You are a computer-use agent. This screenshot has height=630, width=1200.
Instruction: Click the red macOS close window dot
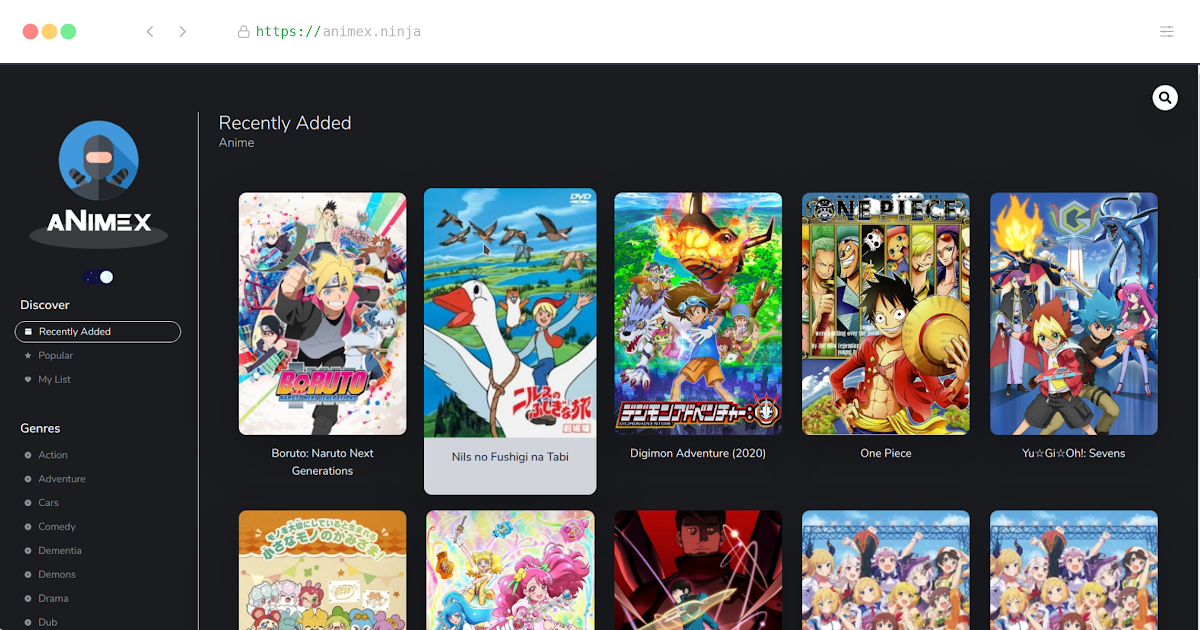pyautogui.click(x=30, y=32)
